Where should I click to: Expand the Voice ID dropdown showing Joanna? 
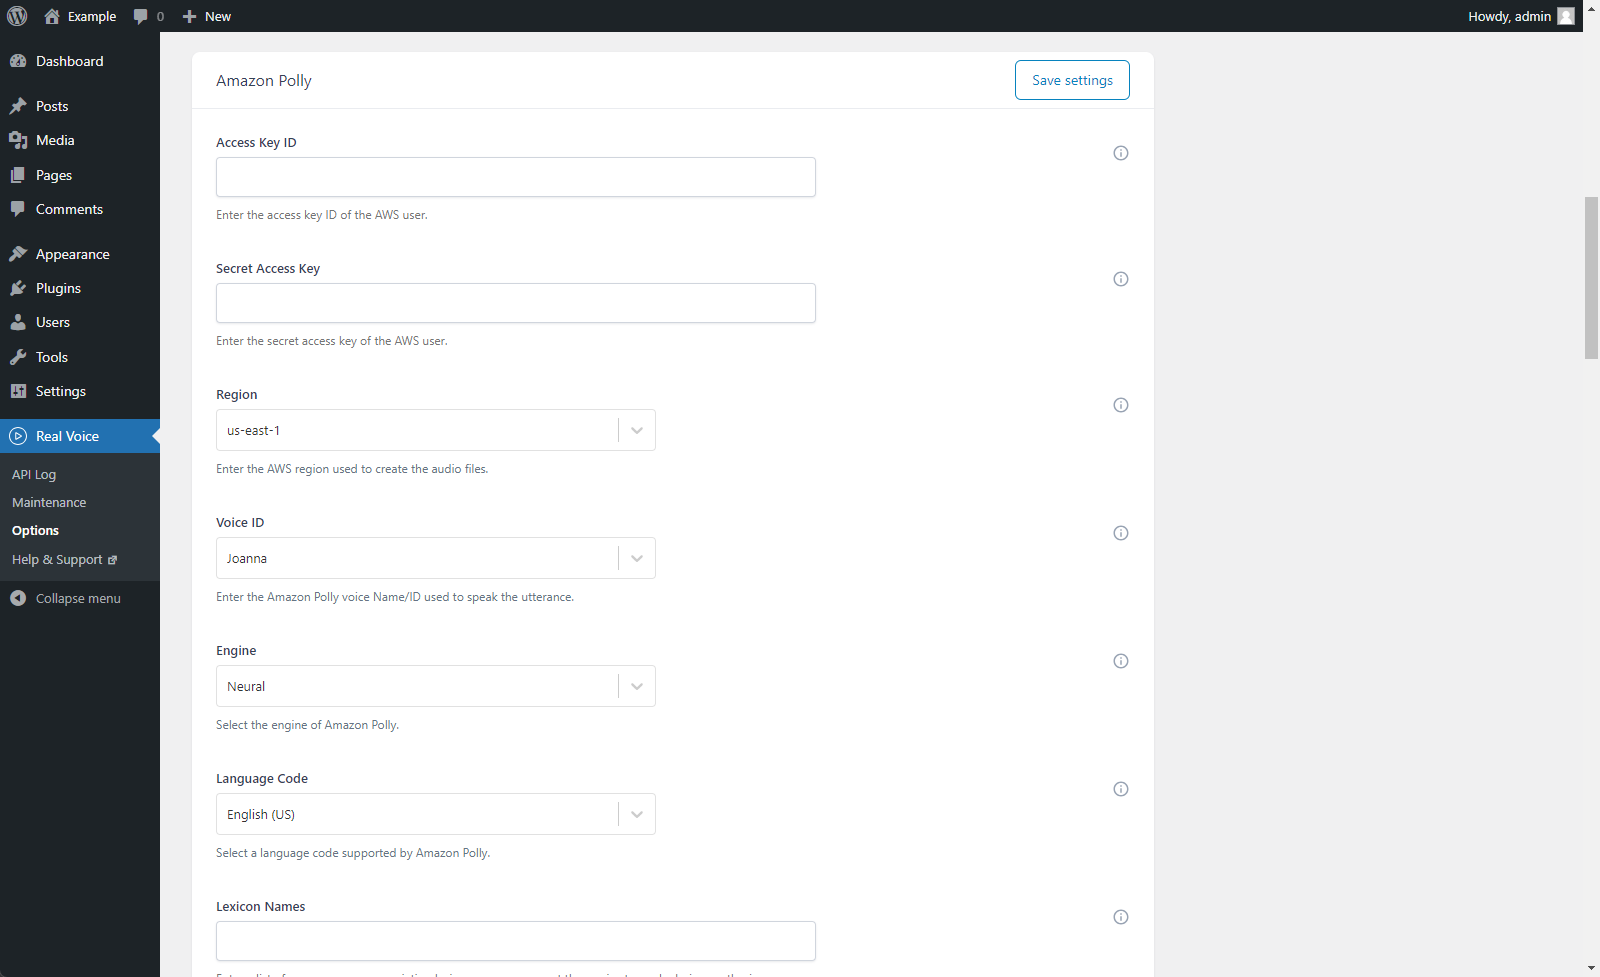(x=436, y=558)
